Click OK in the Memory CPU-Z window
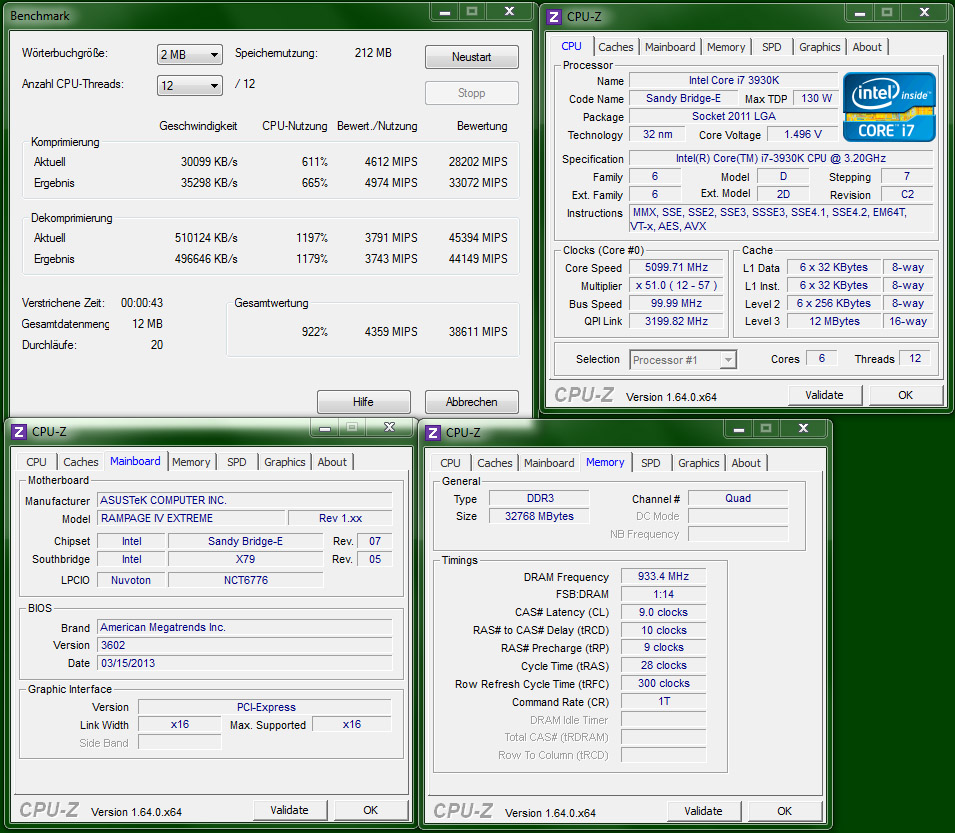955x833 pixels. tap(785, 811)
